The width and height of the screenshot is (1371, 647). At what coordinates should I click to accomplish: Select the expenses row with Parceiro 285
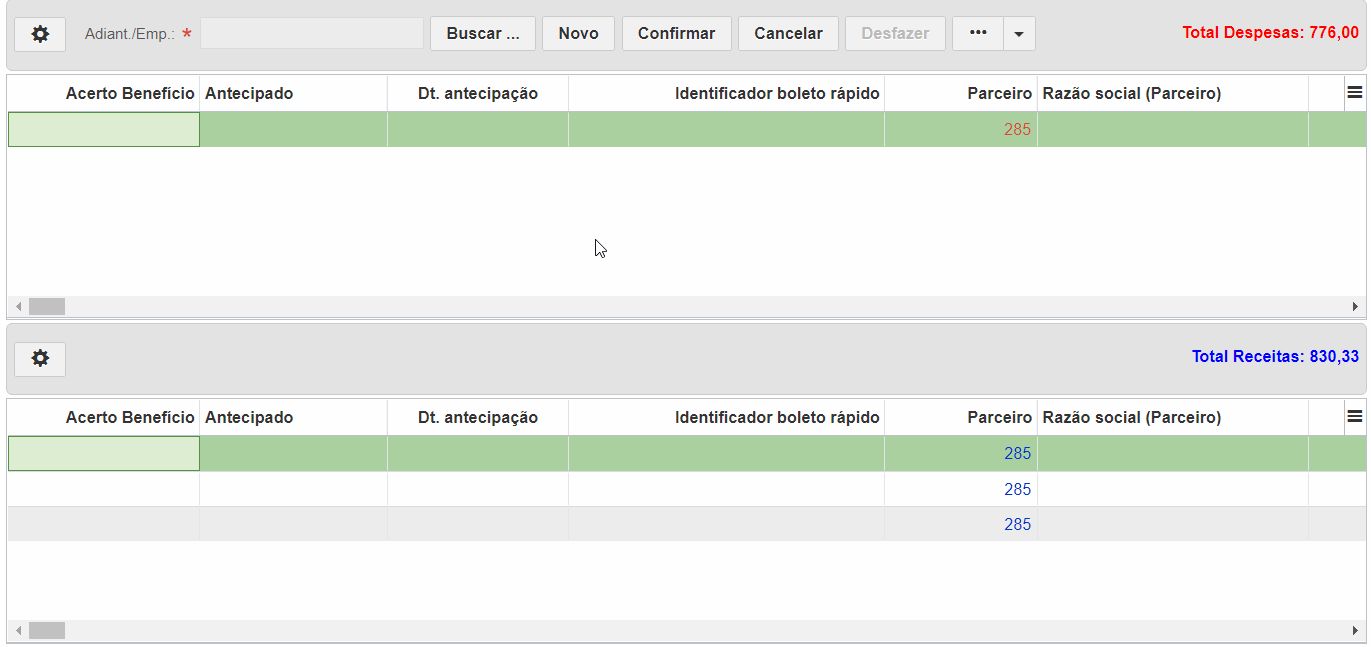coord(687,129)
